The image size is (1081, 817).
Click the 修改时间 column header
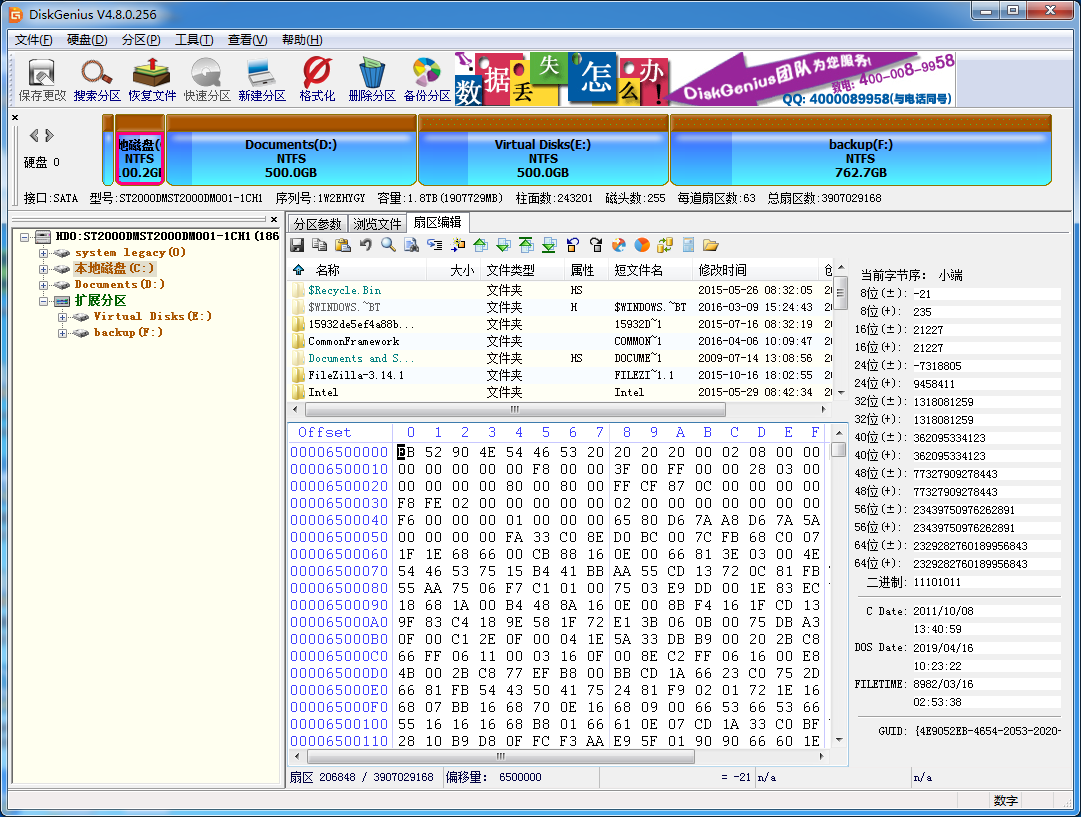tap(722, 270)
